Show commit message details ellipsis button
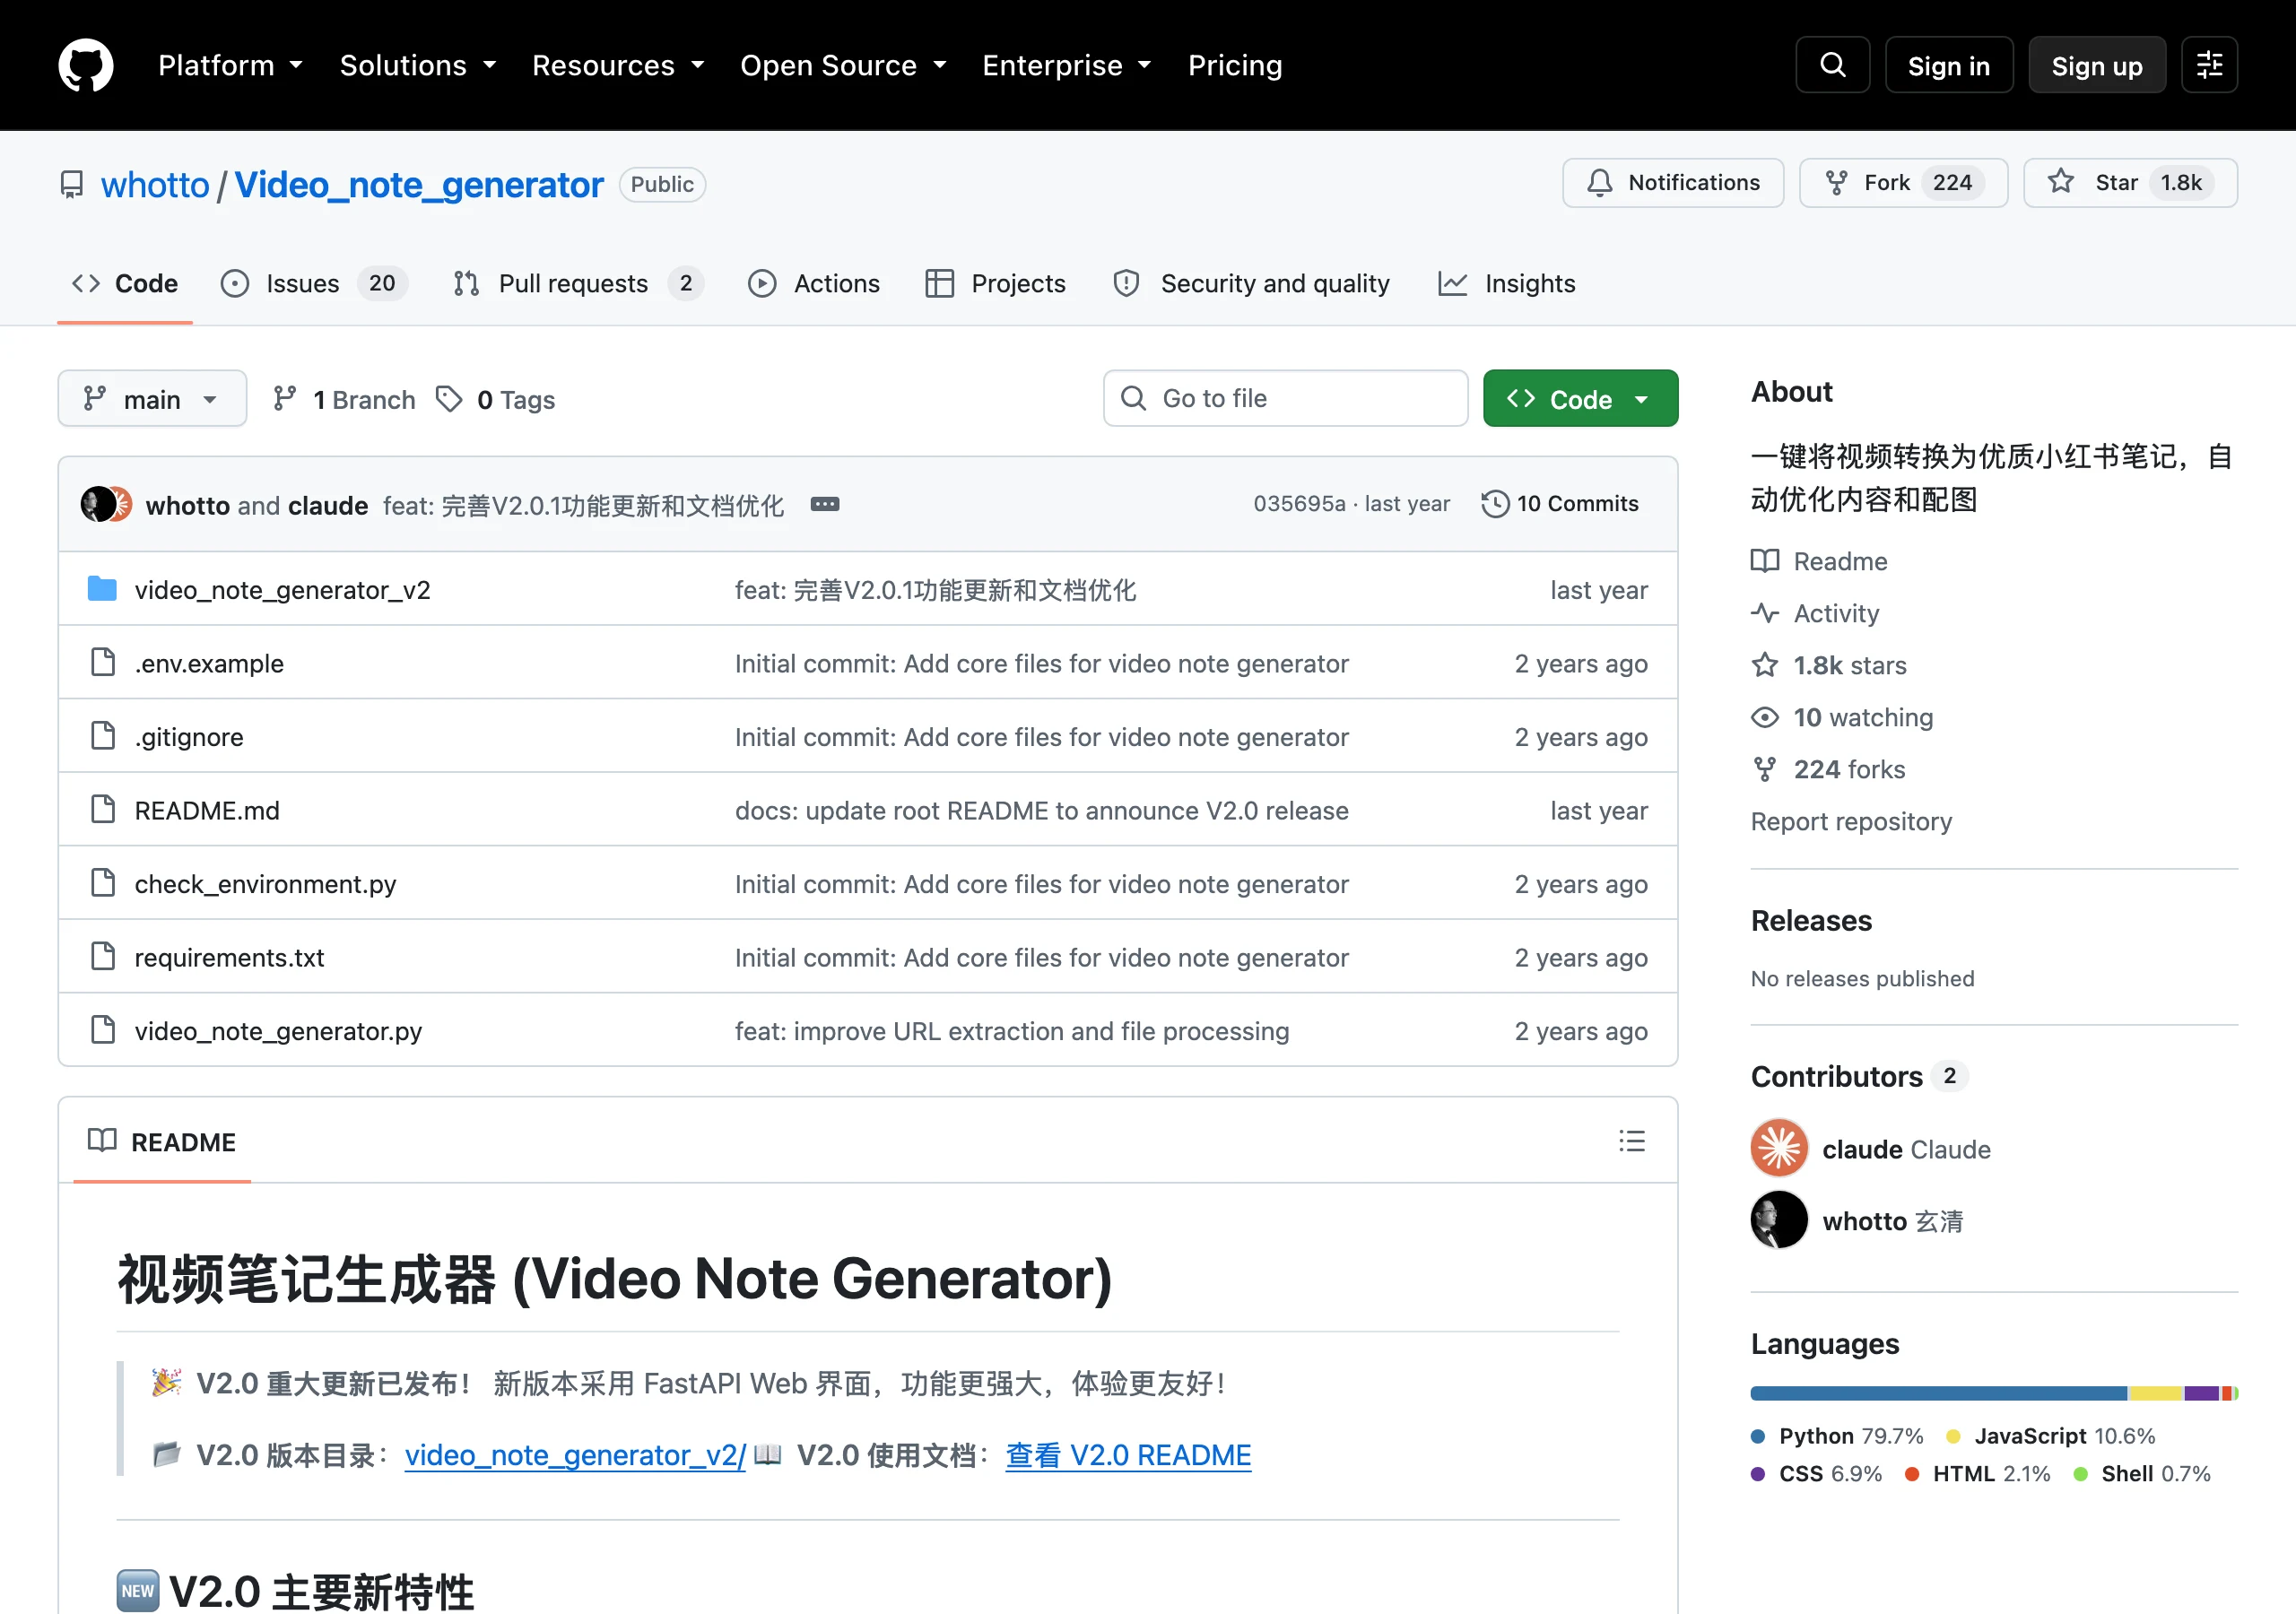The height and width of the screenshot is (1614, 2296). 825,504
